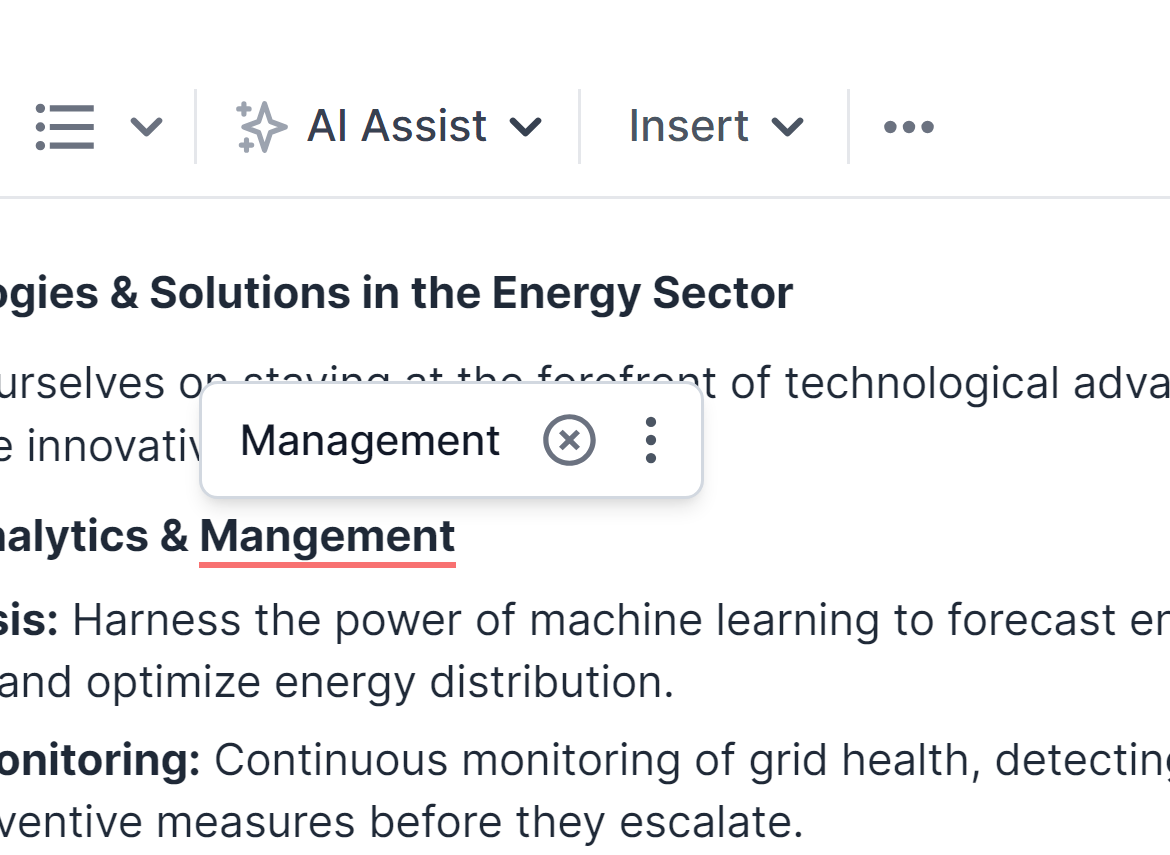The height and width of the screenshot is (855, 1170).
Task: Open spelling popup vertical dots menu
Action: coord(651,441)
